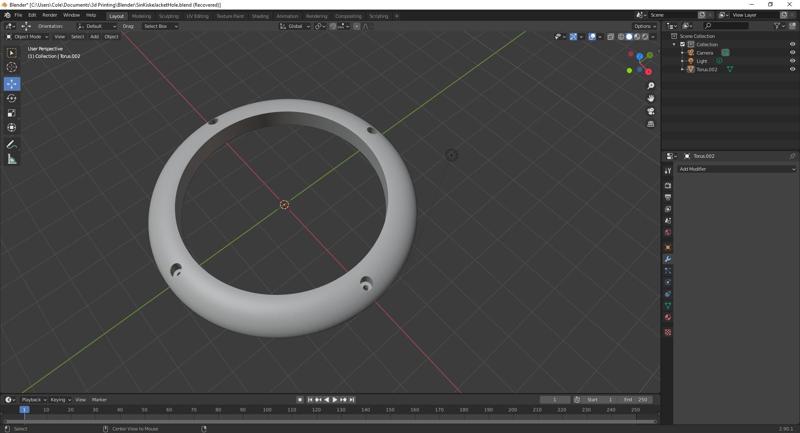
Task: Open the Render menu
Action: click(x=49, y=15)
